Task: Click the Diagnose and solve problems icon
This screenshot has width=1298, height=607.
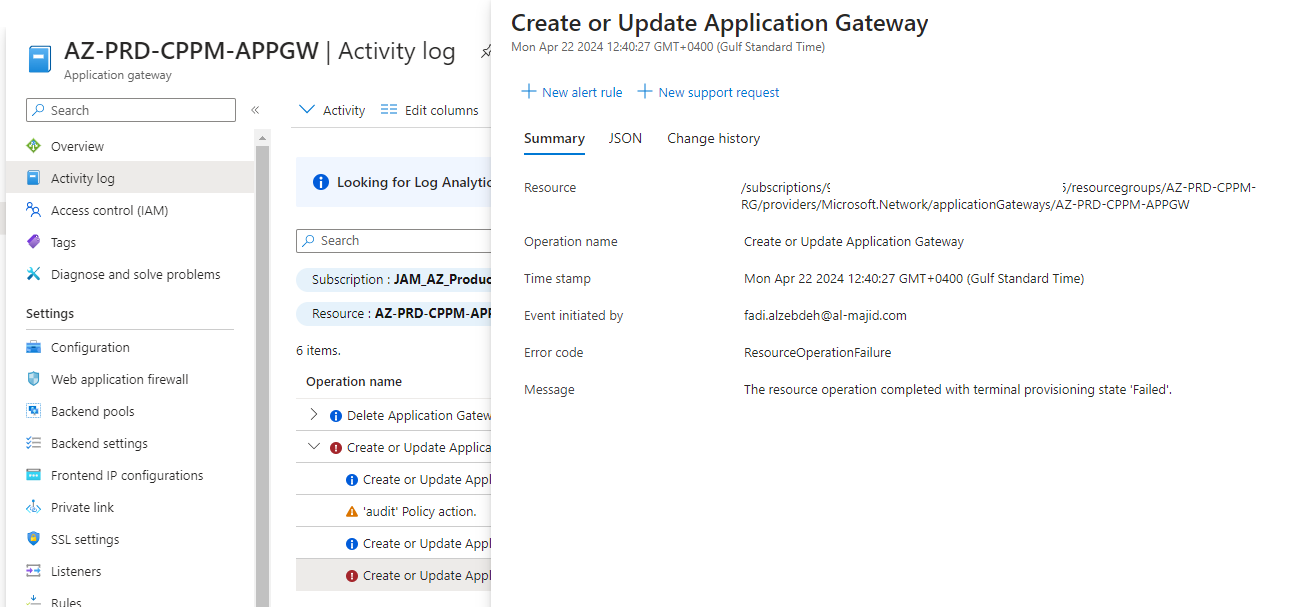Action: pyautogui.click(x=34, y=274)
